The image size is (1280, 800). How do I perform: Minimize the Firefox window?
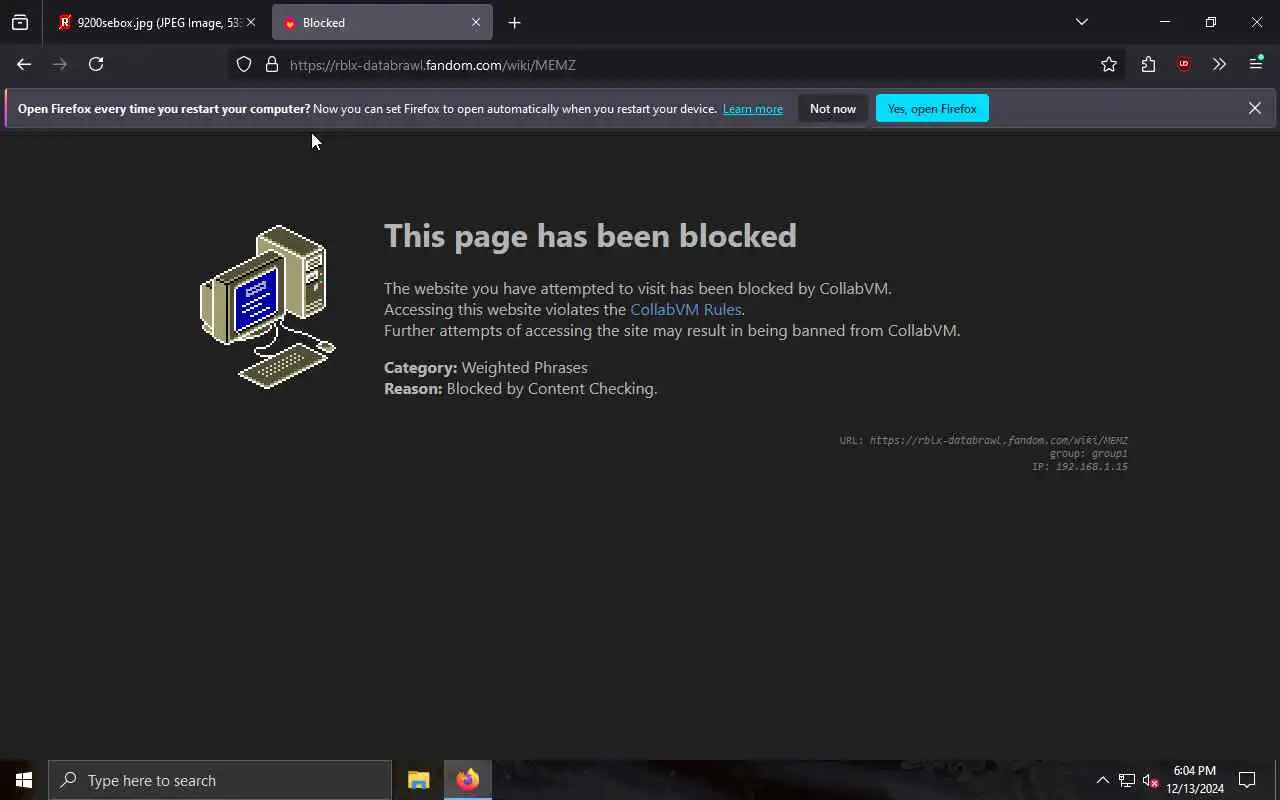coord(1164,22)
